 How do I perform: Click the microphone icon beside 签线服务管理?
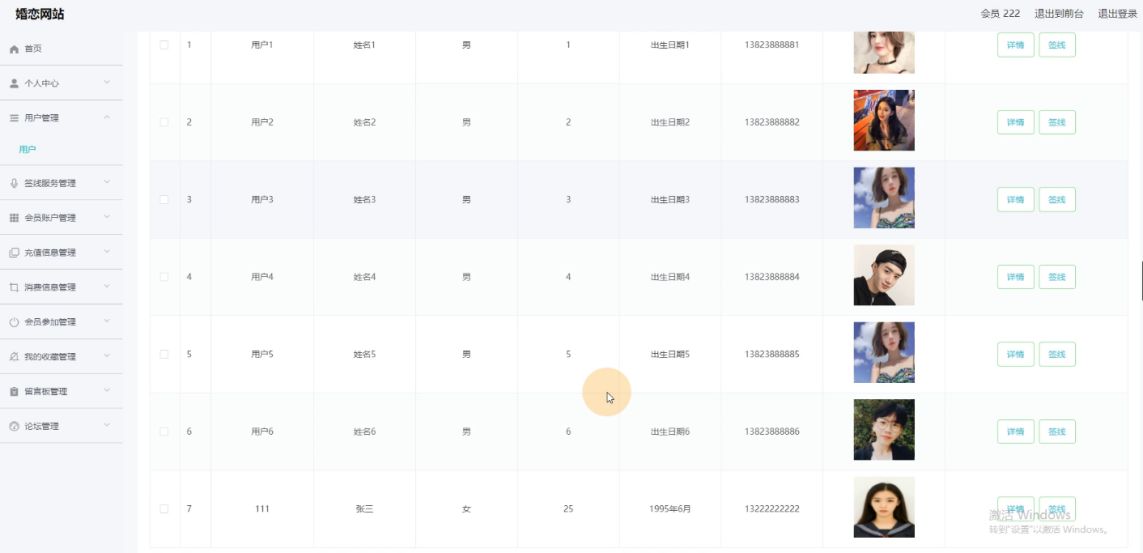click(14, 184)
